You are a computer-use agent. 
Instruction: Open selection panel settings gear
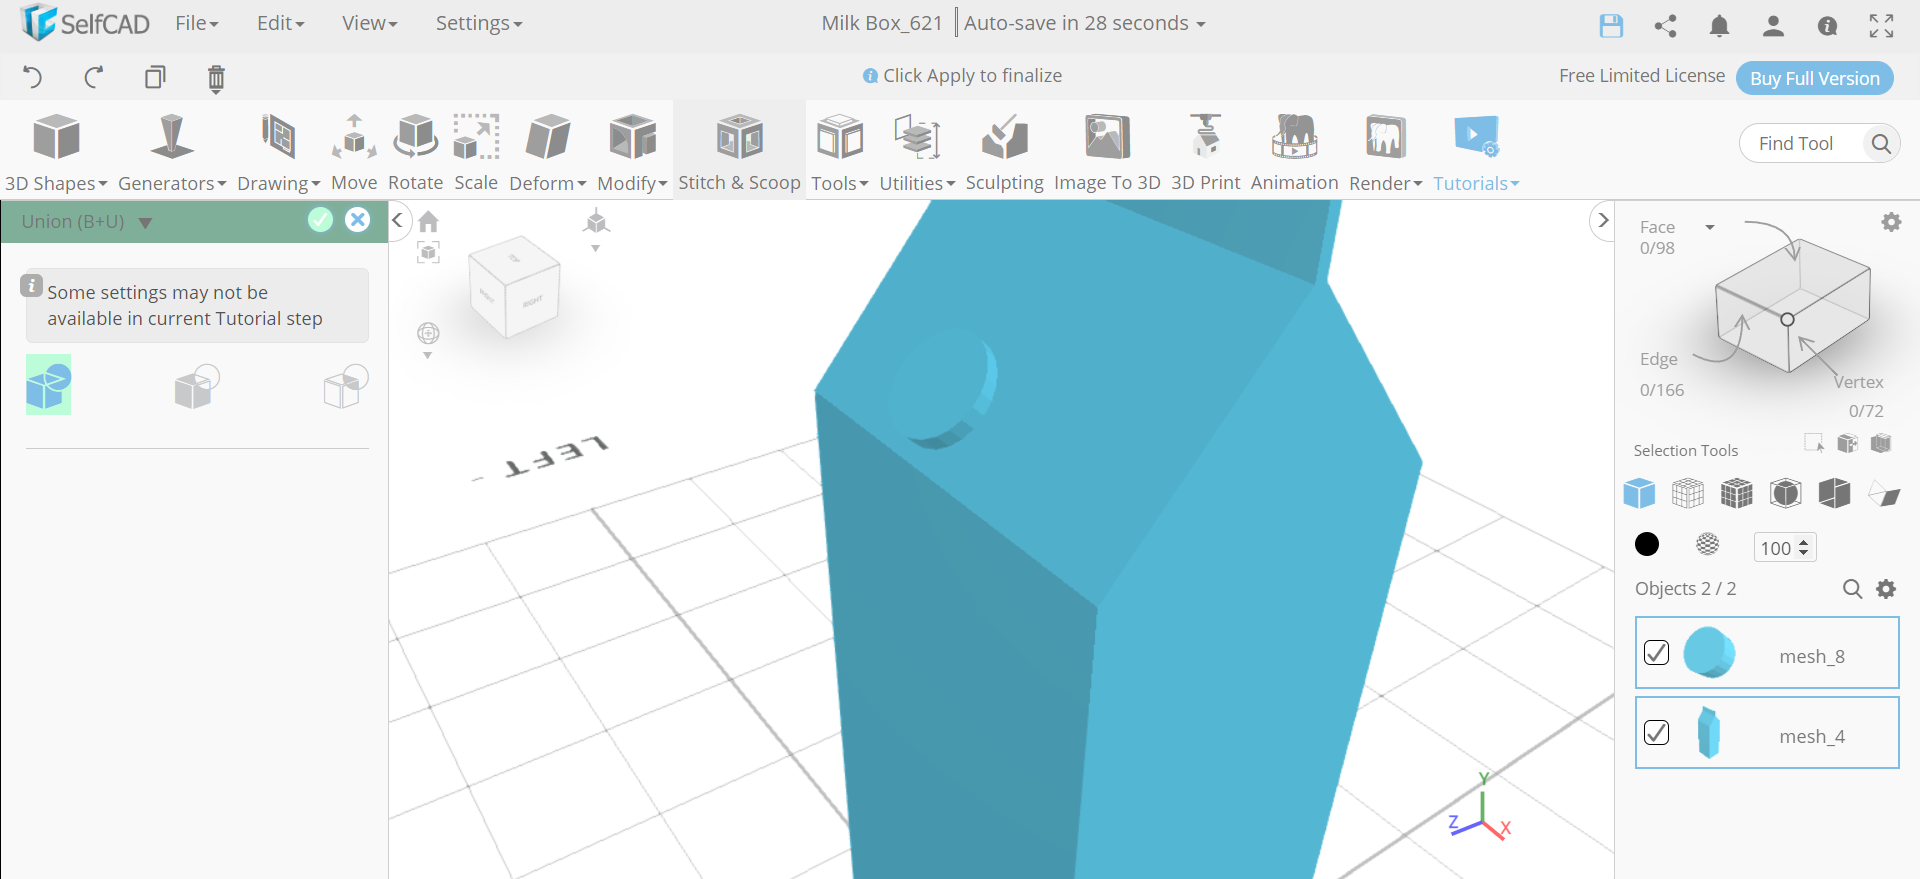tap(1891, 222)
